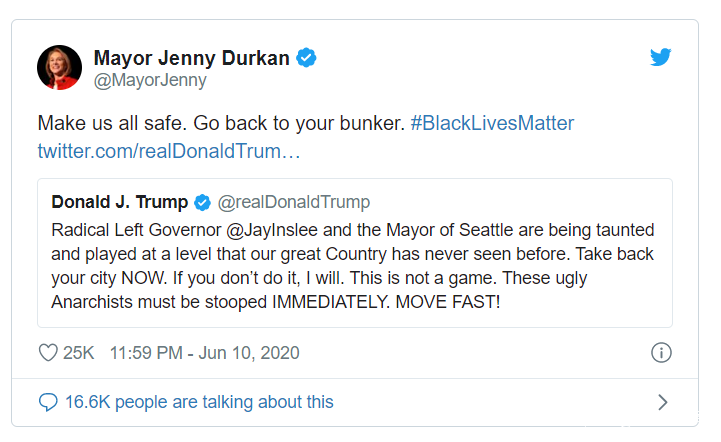Open the 11:59 PM - Jun 10, 2020 timestamp

[205, 353]
